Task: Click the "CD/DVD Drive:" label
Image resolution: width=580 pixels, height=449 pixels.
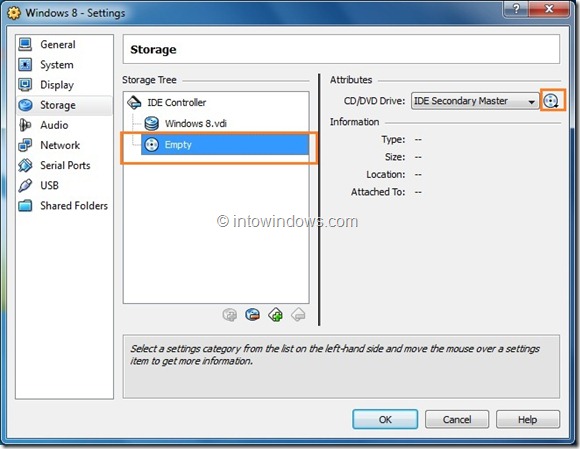Action: [374, 101]
